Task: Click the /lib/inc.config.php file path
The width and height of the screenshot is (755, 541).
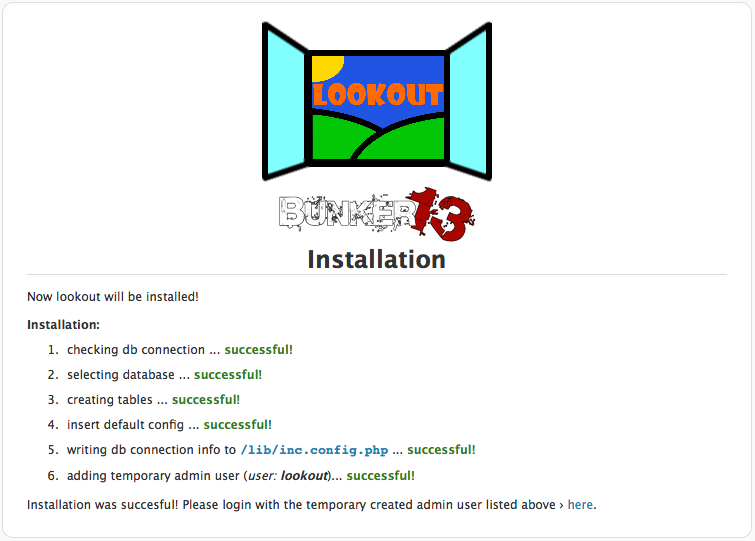Action: [x=314, y=450]
